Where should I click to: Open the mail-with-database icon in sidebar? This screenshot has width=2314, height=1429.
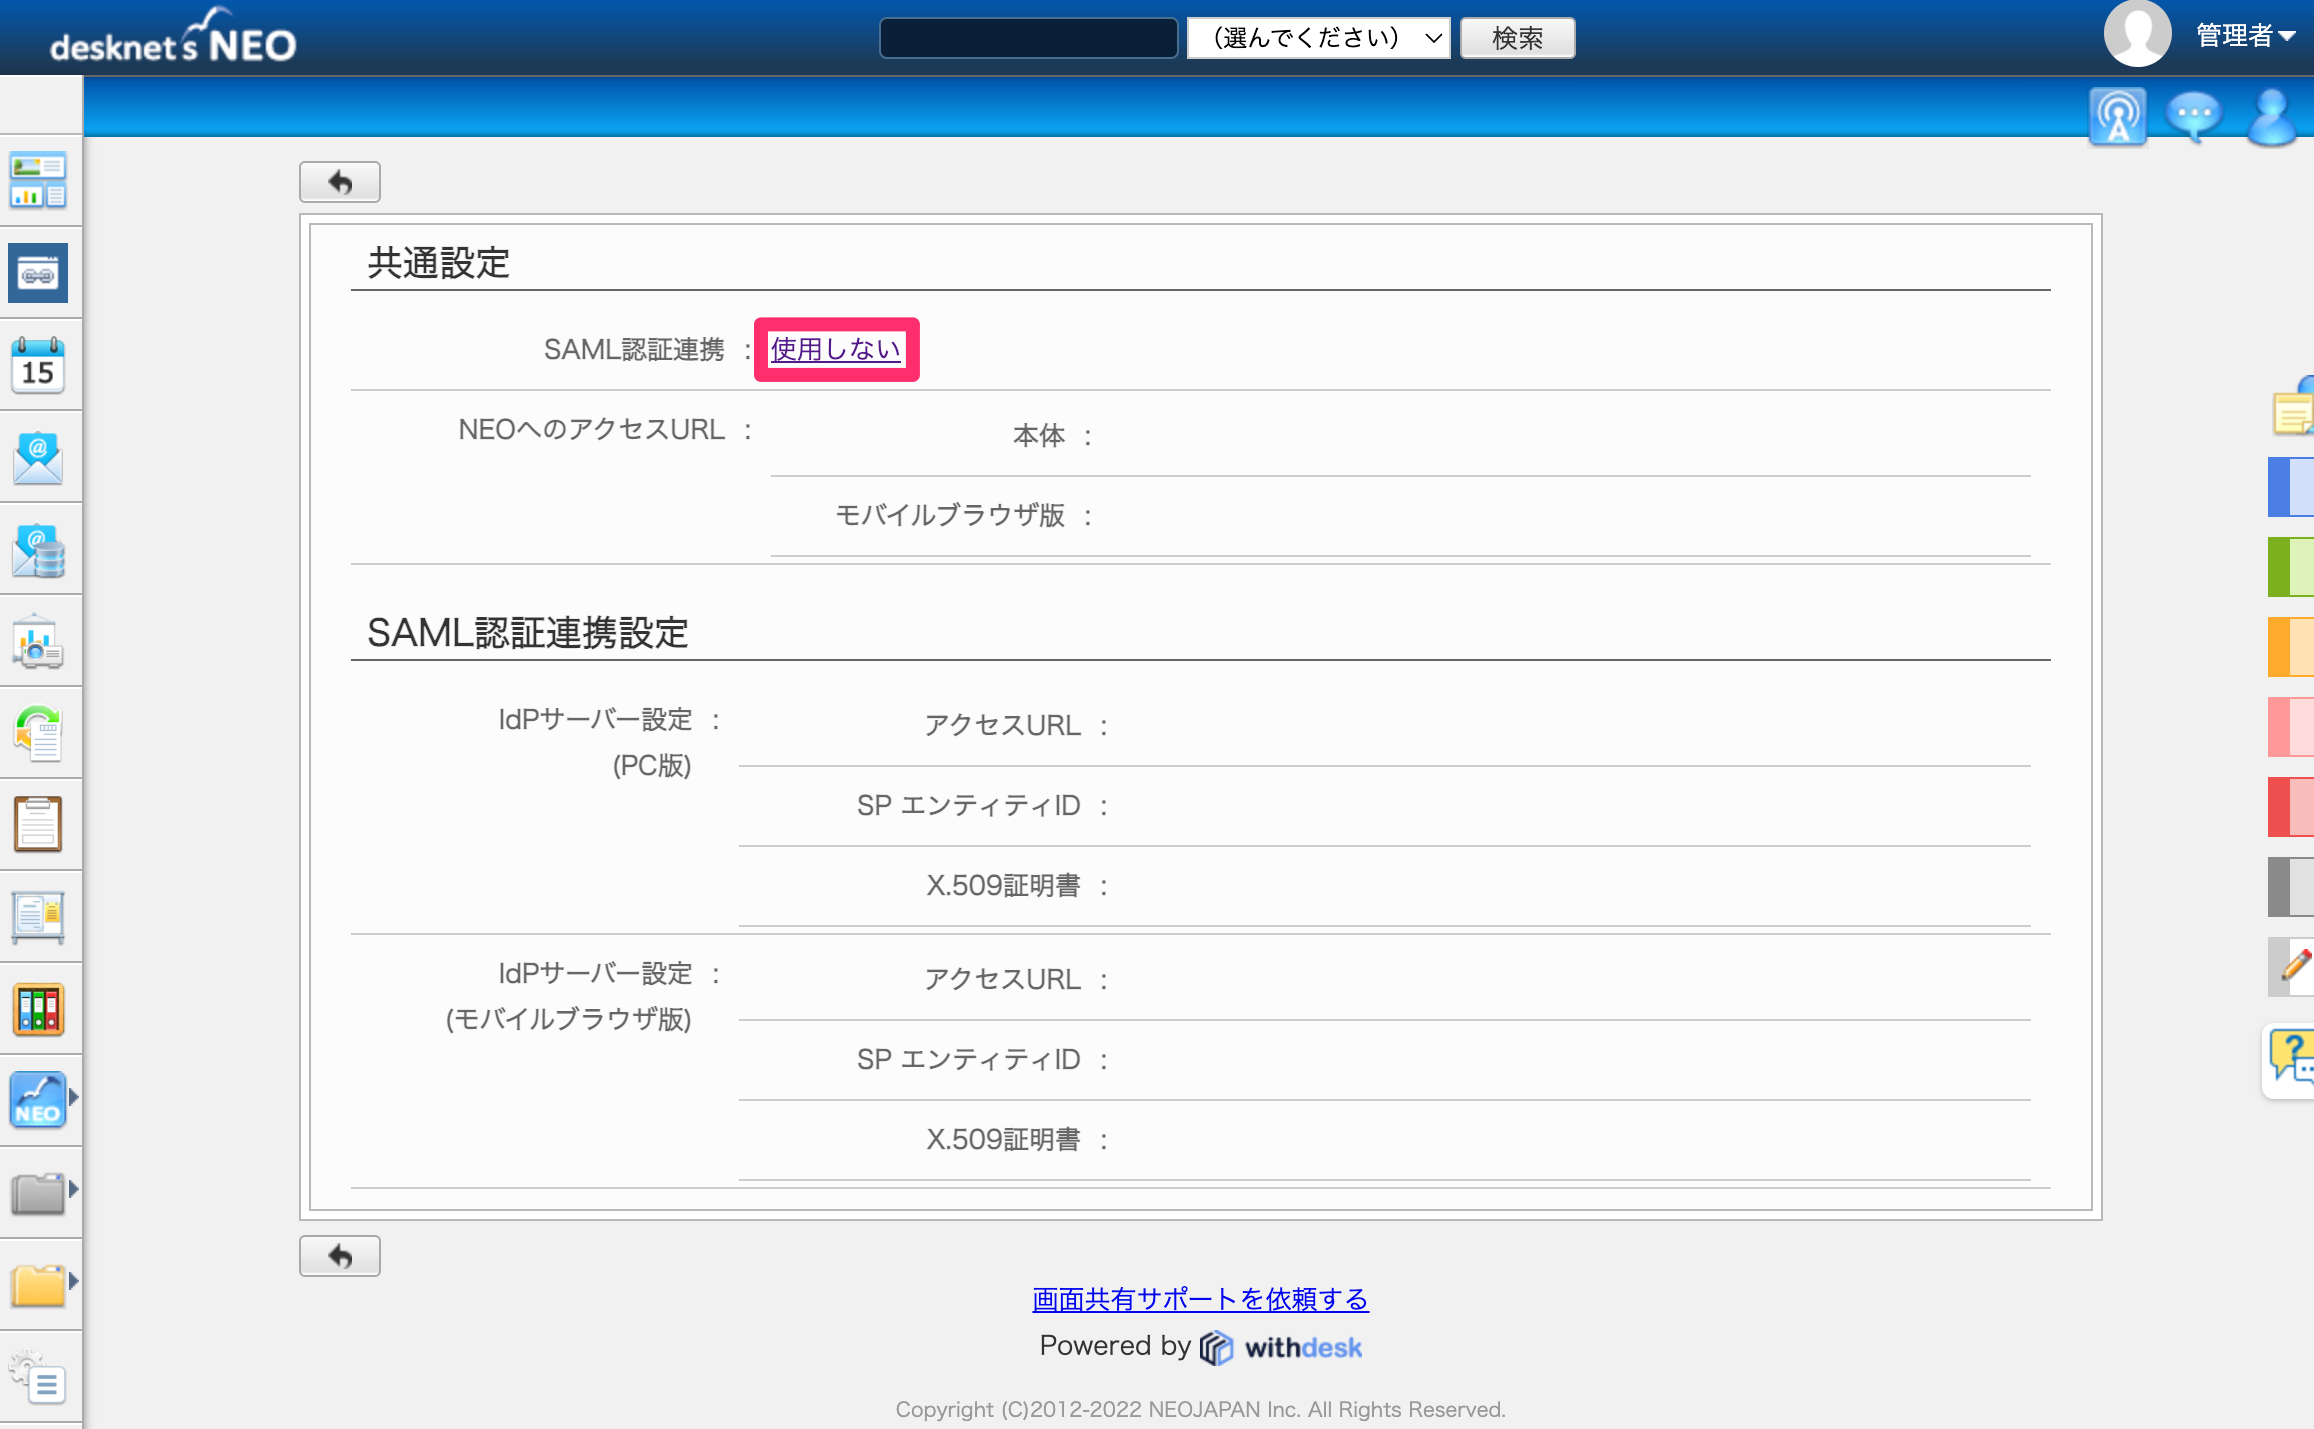coord(38,550)
